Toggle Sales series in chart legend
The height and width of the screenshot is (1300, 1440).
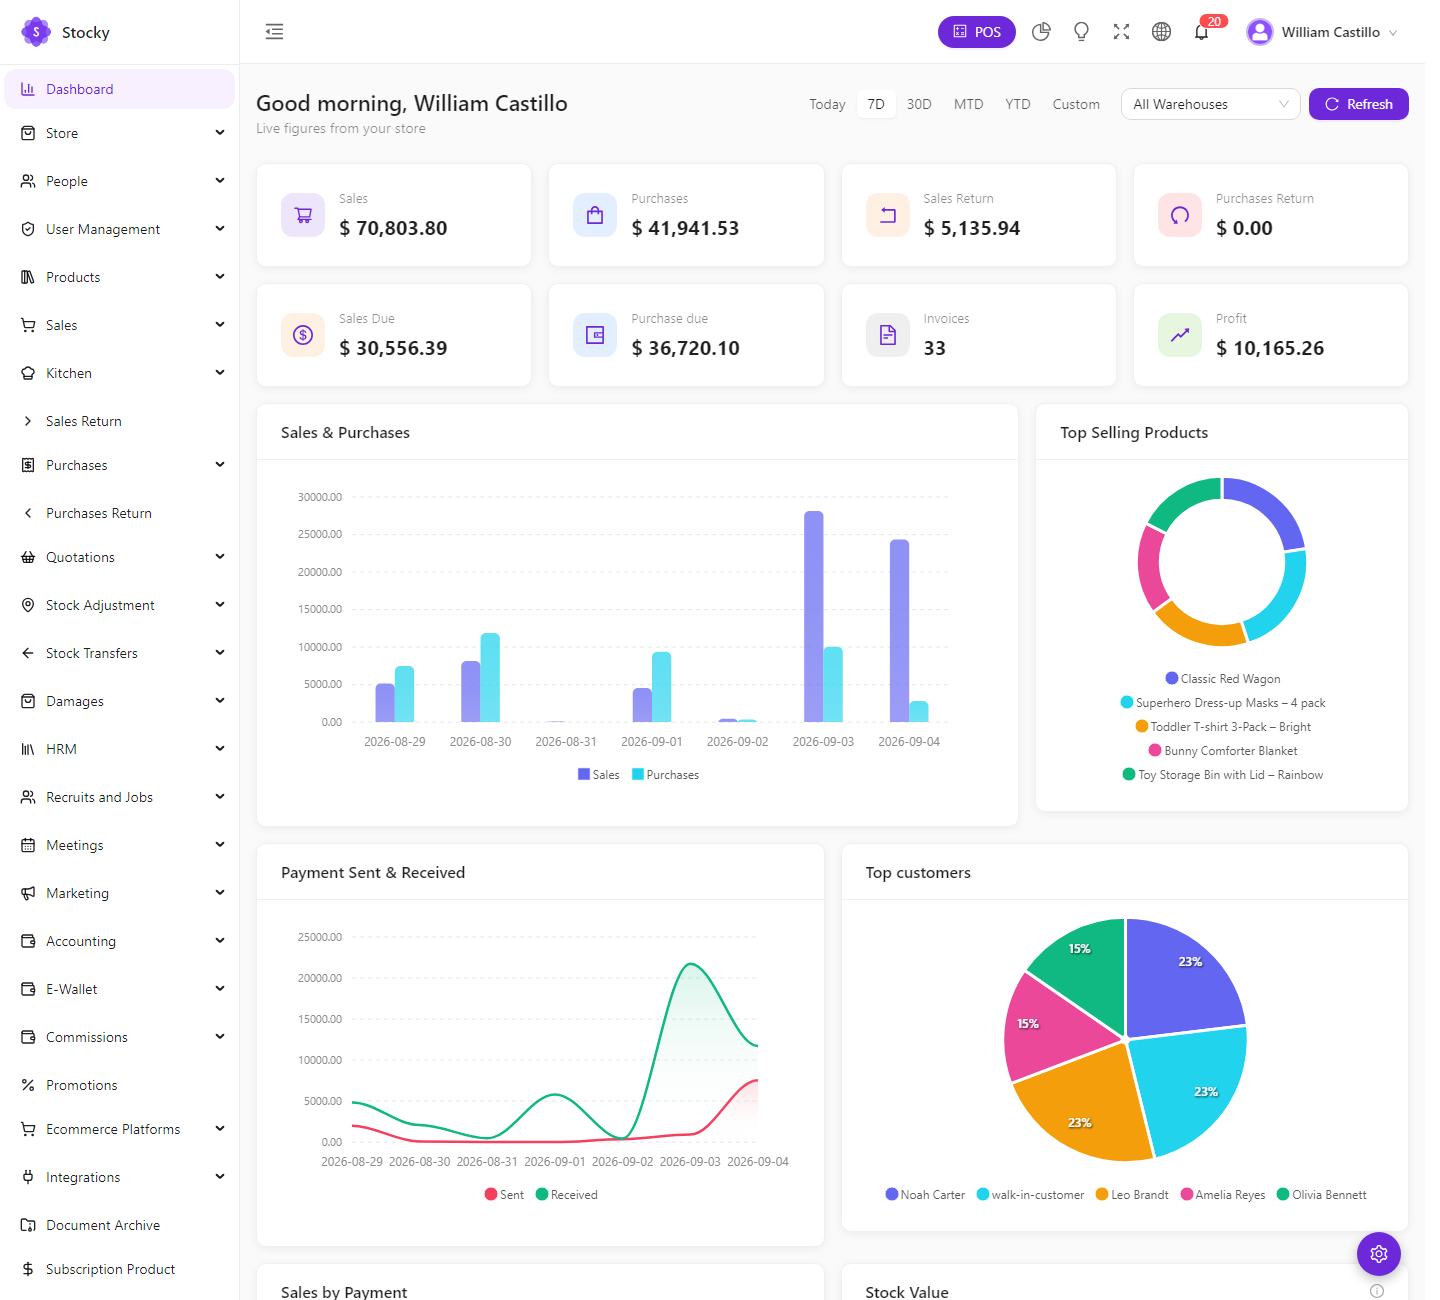coord(598,775)
